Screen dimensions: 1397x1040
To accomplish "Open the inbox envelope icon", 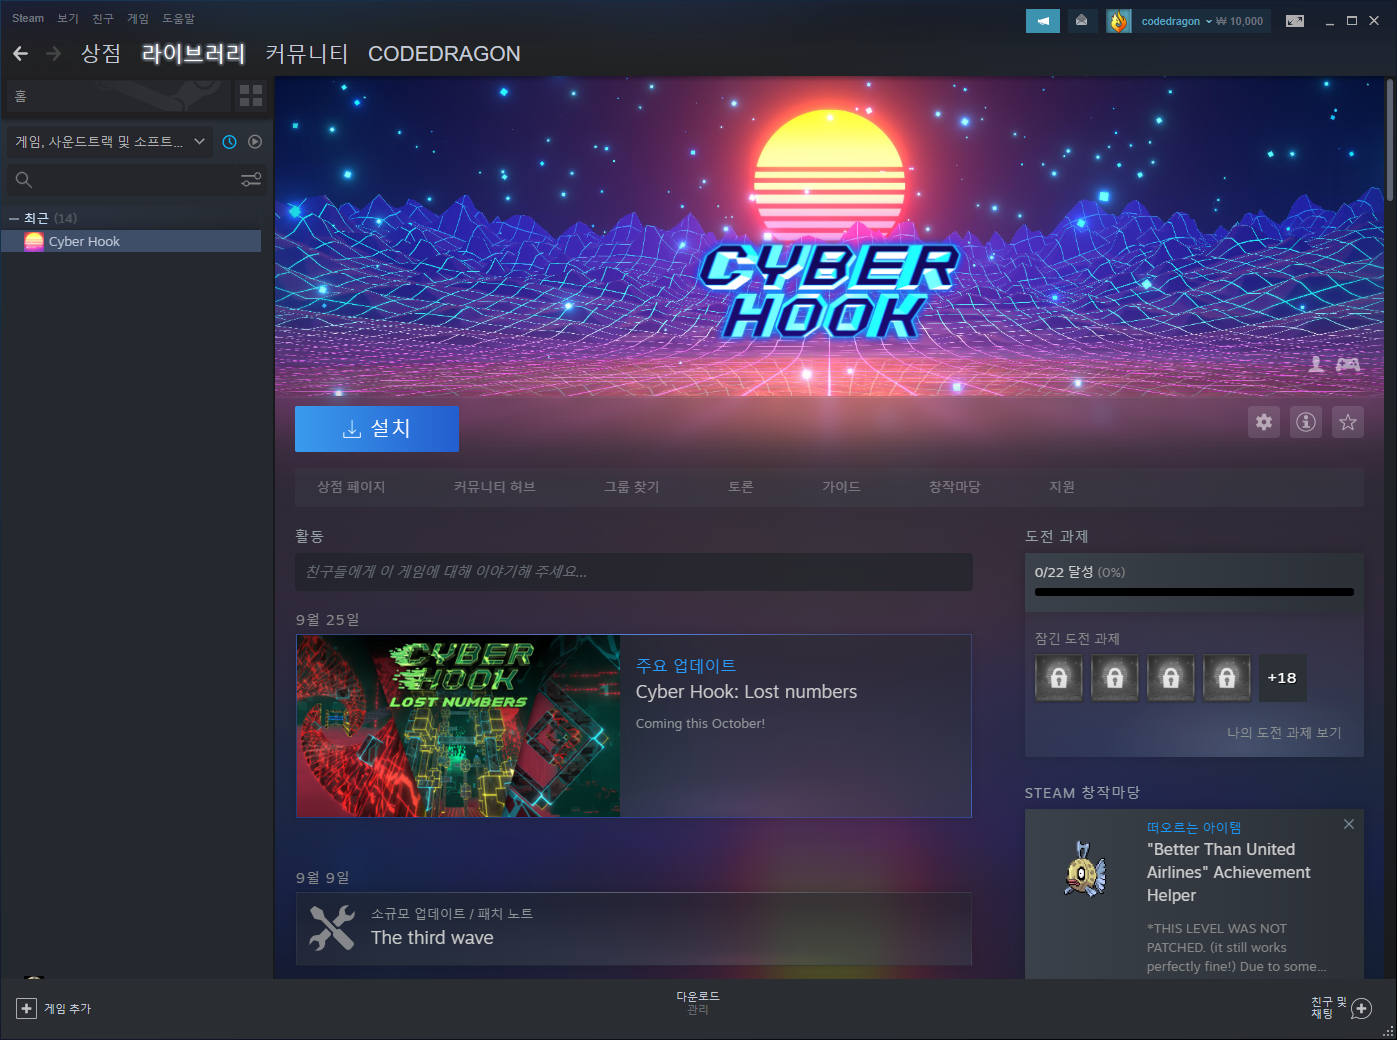I will (1081, 21).
